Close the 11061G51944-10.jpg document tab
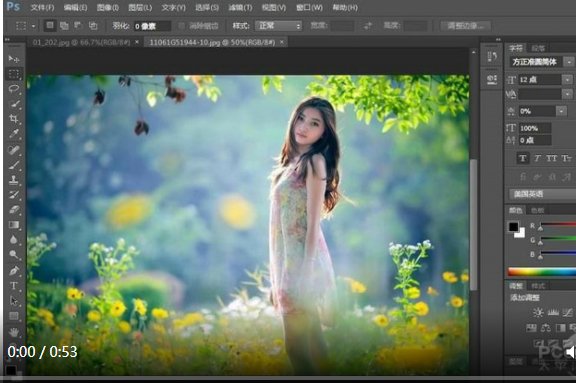Screen dimensions: 576x383 (282, 42)
